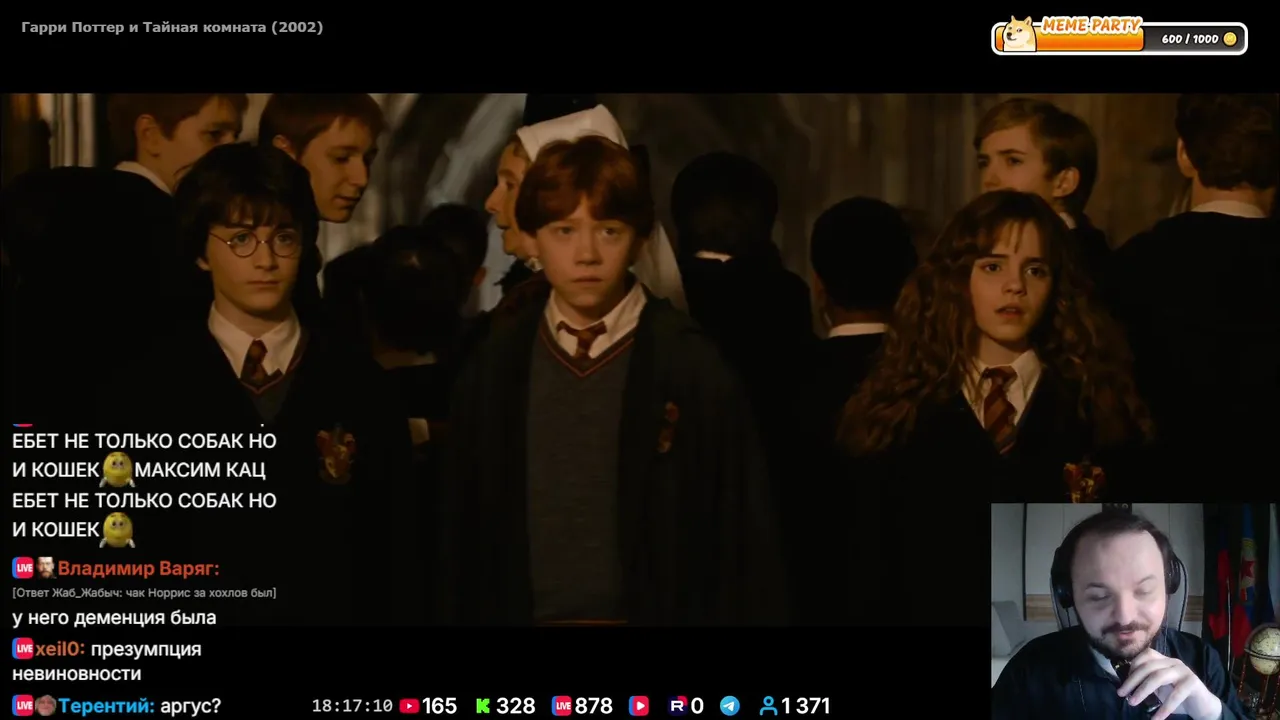
Task: Click the chat text 'МАКСИМ КАЦ'
Action: click(x=200, y=469)
